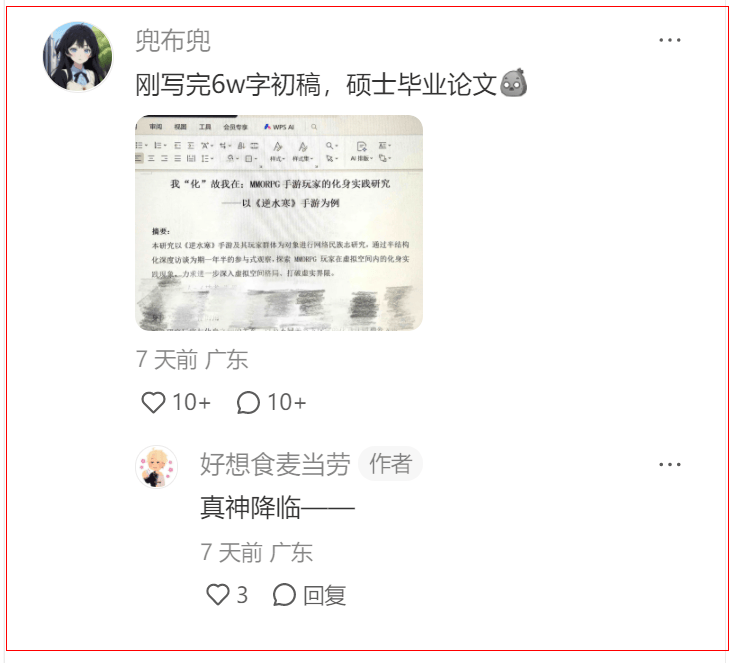Screen dimensions: 736x663
Task: Open replies via first comment's speech bubble icon
Action: [x=248, y=402]
